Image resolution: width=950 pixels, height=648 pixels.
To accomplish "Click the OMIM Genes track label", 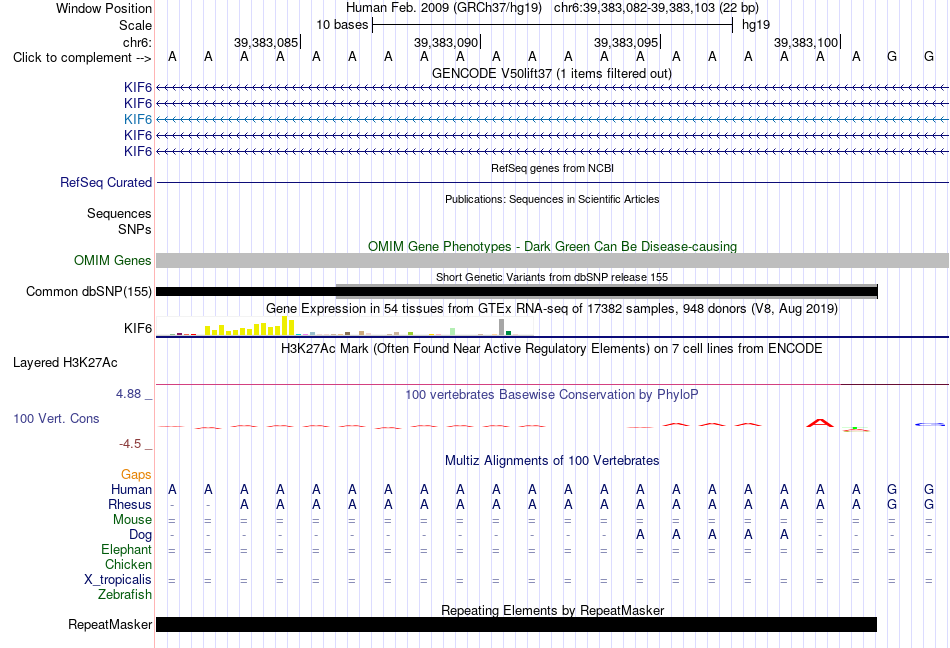I will [113, 260].
